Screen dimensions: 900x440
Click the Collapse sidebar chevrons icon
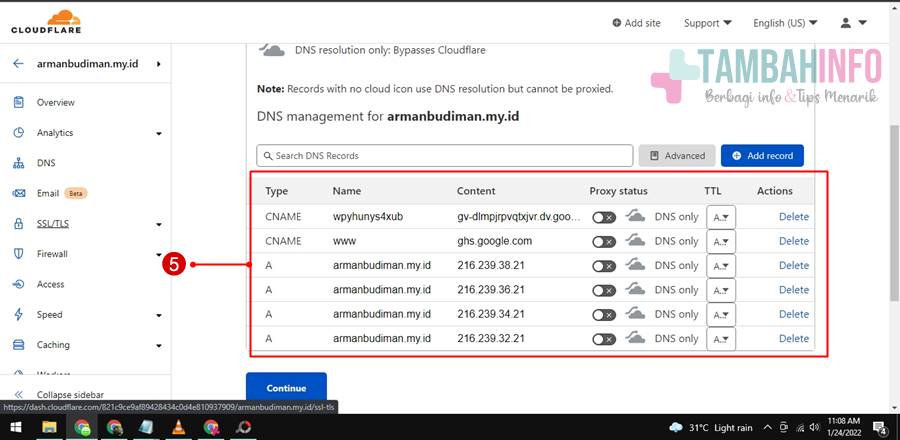(18, 395)
